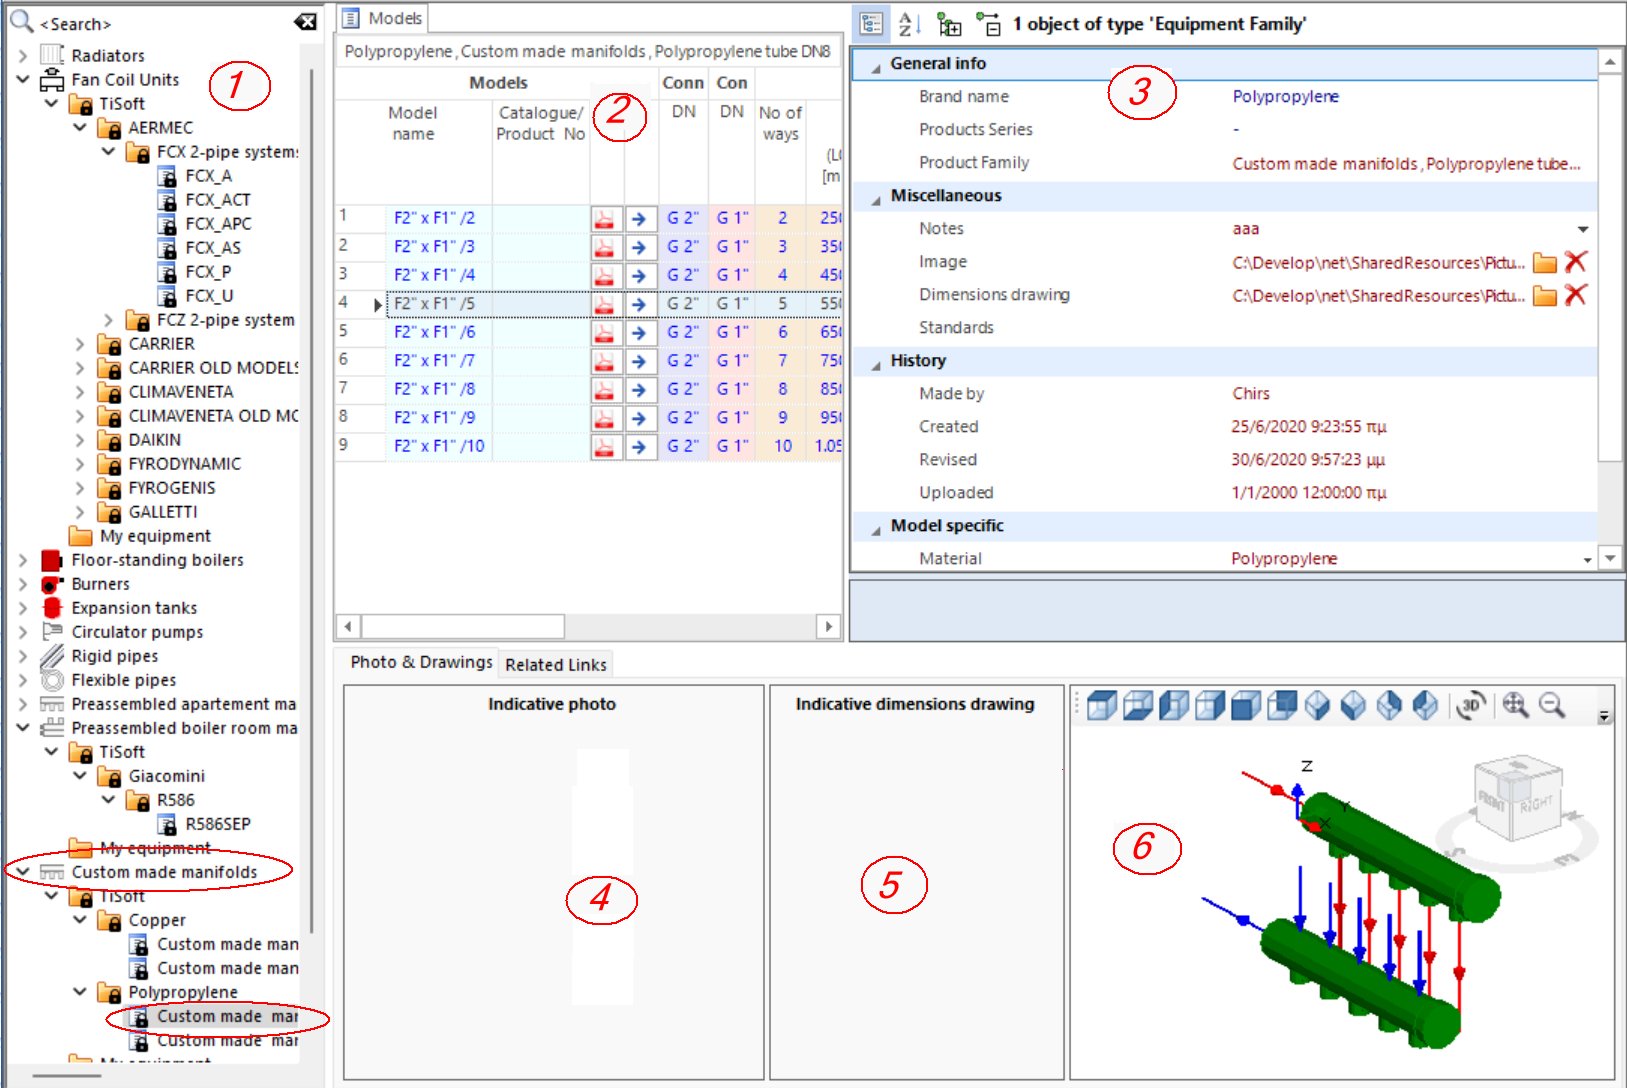
Task: Click the categorized view icon in properties toolbar
Action: (x=869, y=23)
